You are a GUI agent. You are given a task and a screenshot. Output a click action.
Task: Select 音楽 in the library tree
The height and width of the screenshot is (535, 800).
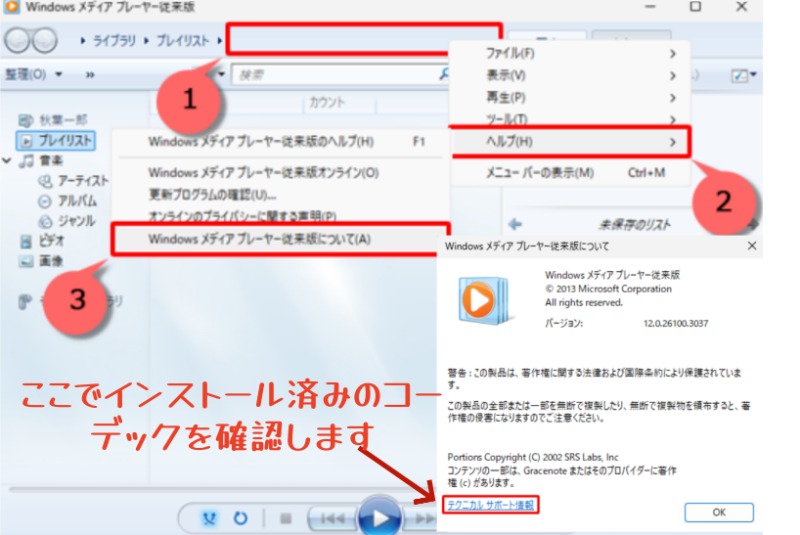pos(51,161)
